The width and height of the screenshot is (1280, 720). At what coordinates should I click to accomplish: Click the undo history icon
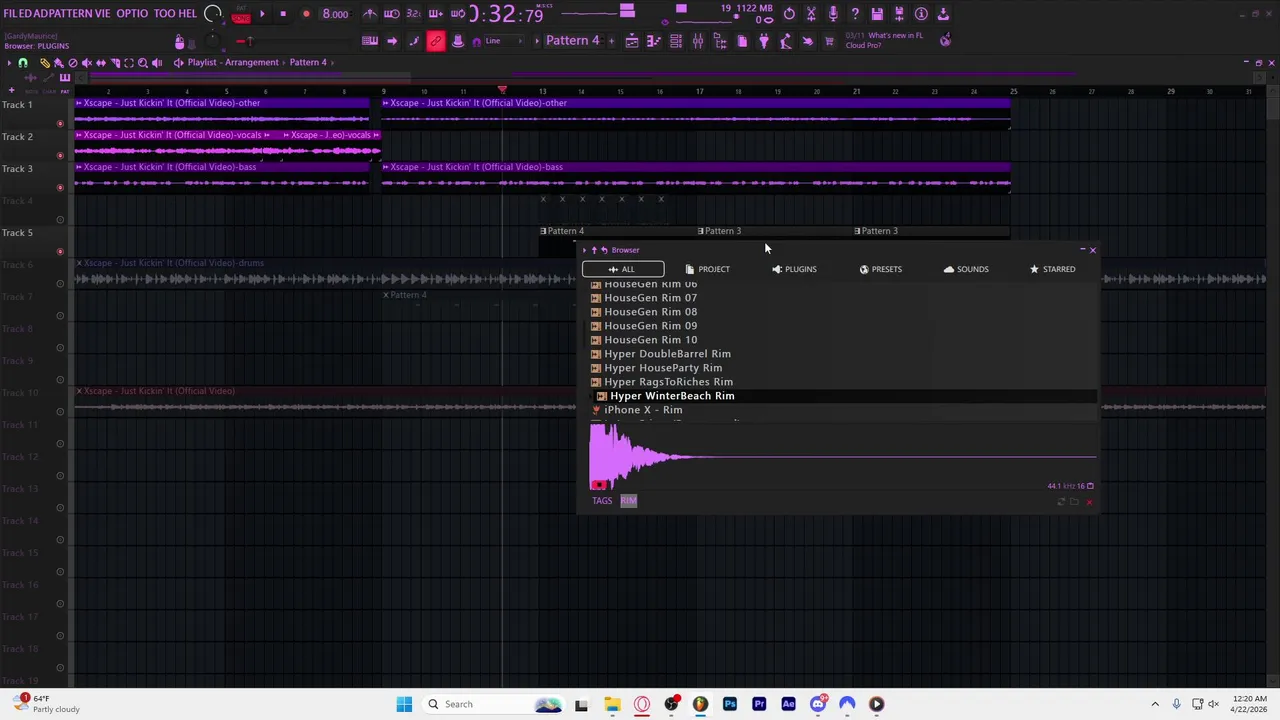click(789, 14)
